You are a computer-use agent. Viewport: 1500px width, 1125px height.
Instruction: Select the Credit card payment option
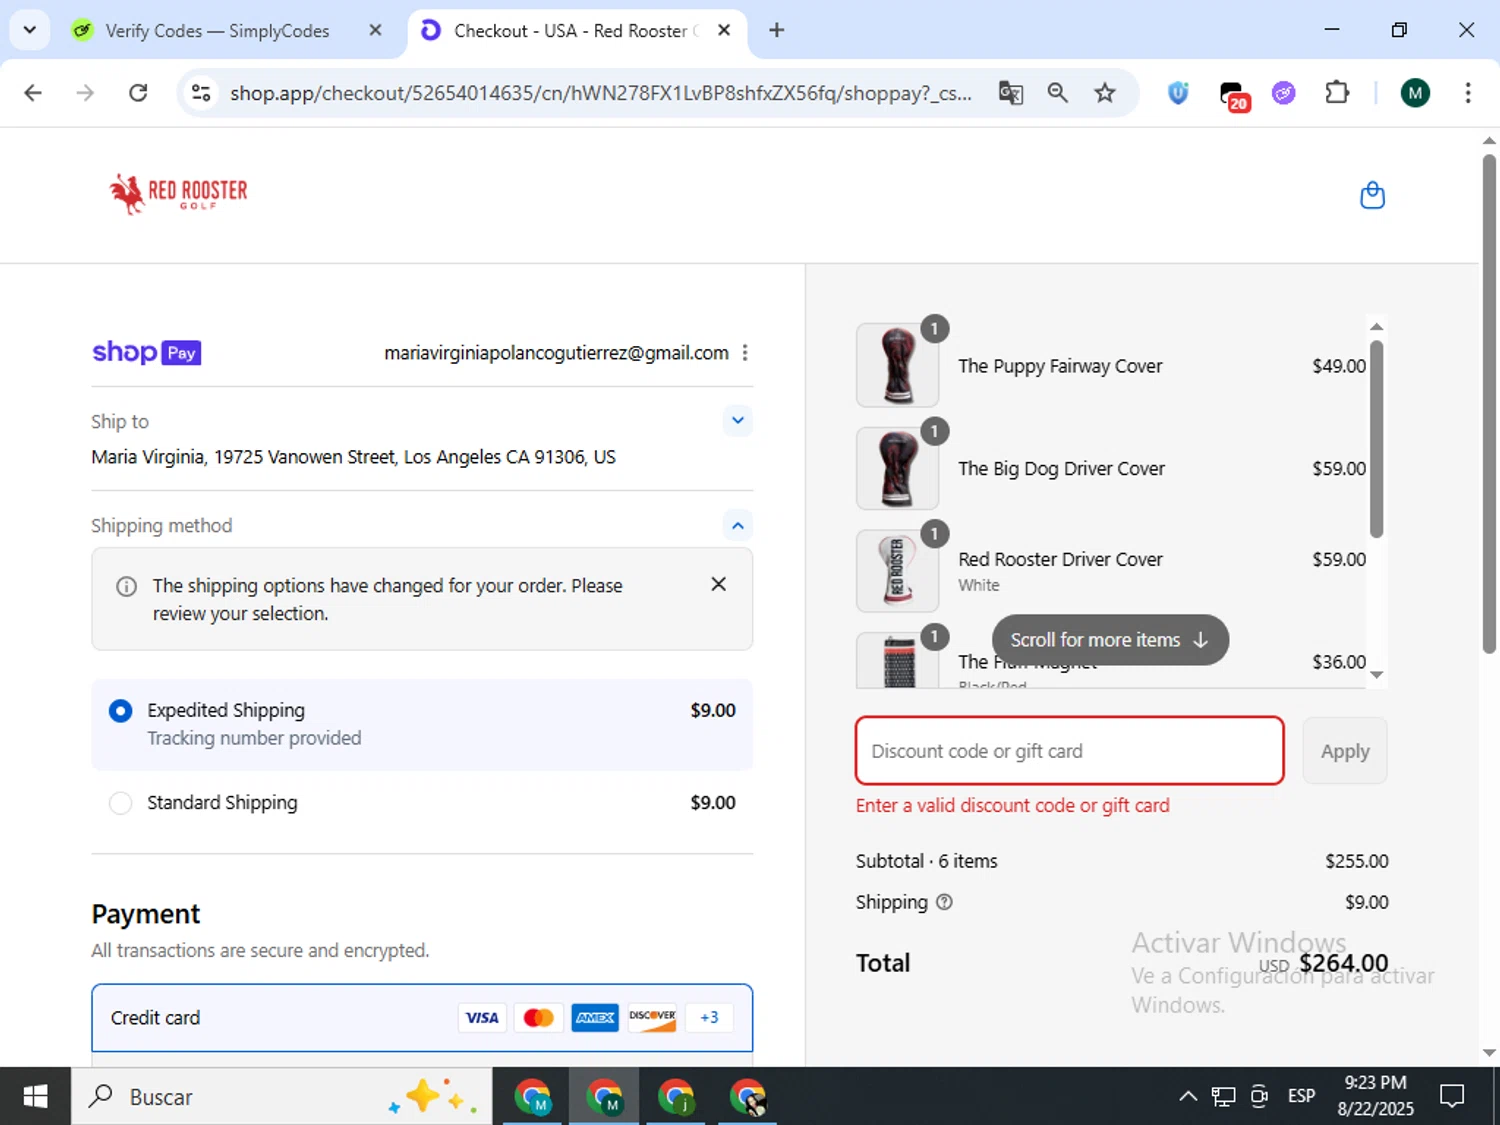422,1017
